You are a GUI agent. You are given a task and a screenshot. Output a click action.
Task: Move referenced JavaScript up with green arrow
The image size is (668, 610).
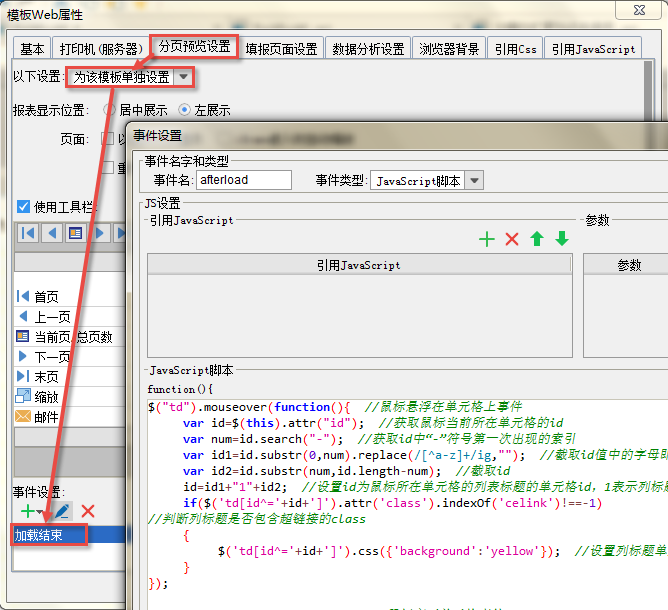[537, 239]
